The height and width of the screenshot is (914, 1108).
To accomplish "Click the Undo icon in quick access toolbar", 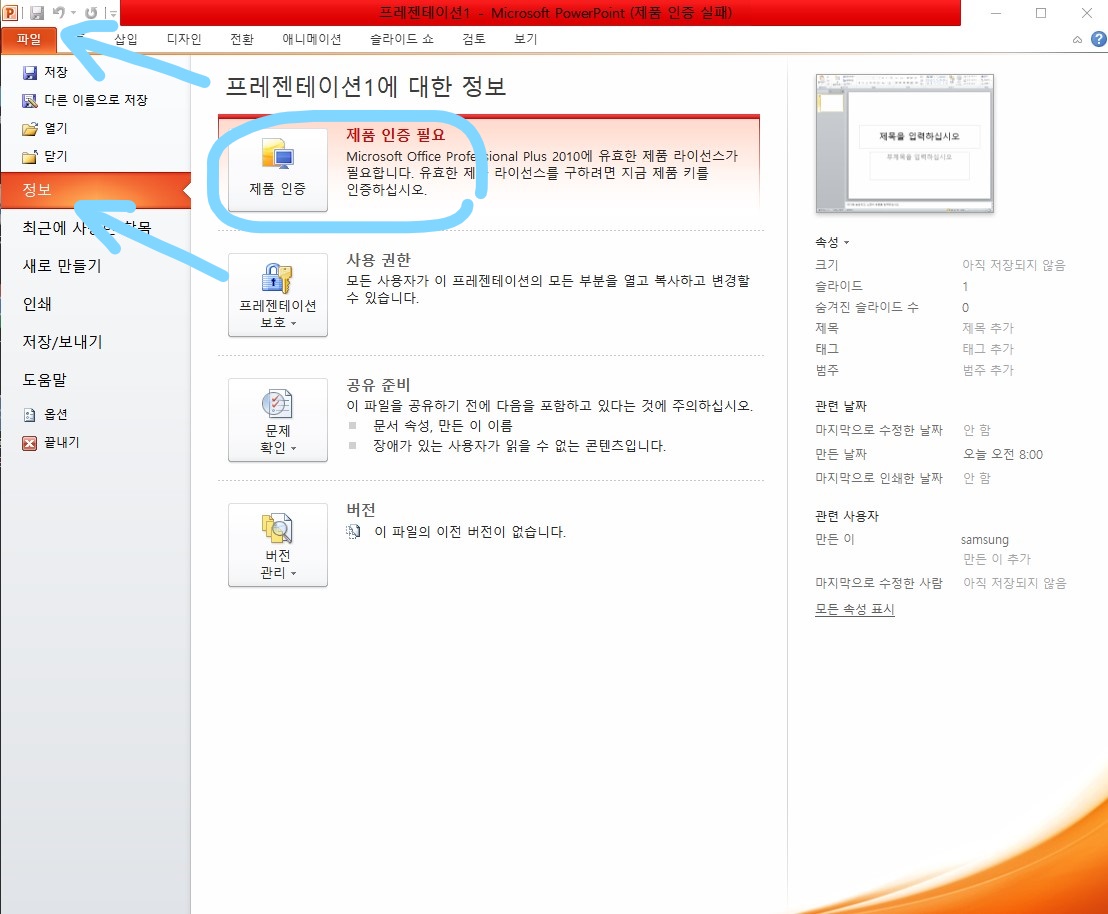I will click(59, 13).
